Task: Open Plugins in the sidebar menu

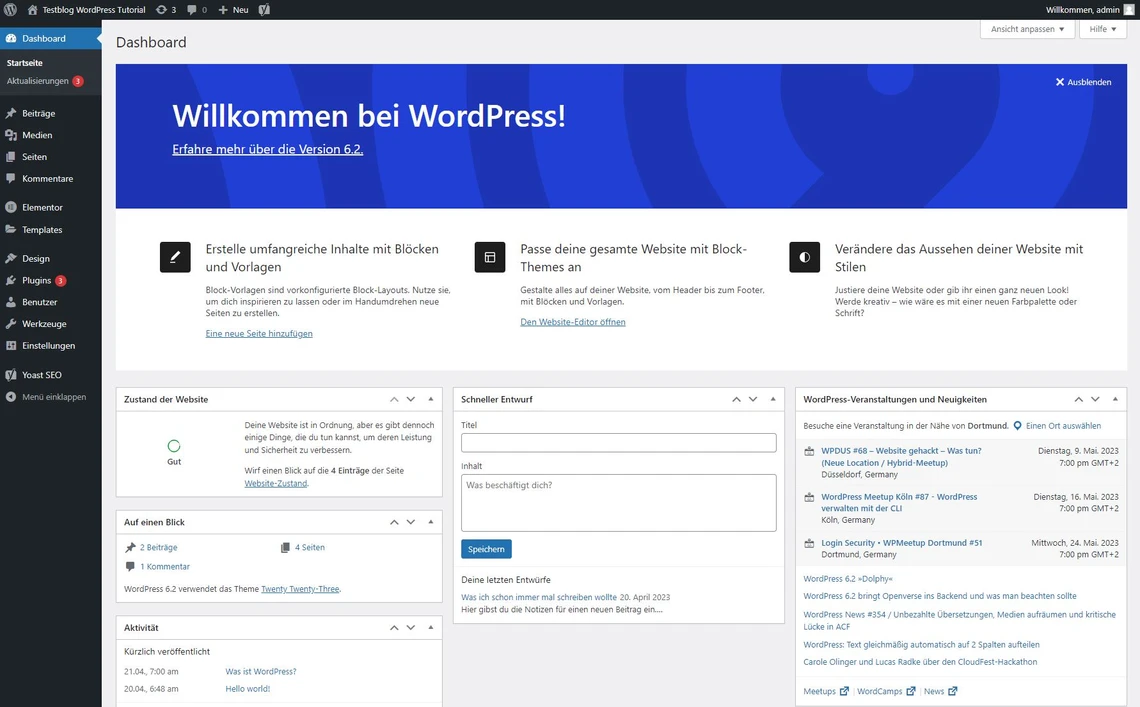Action: click(x=36, y=281)
